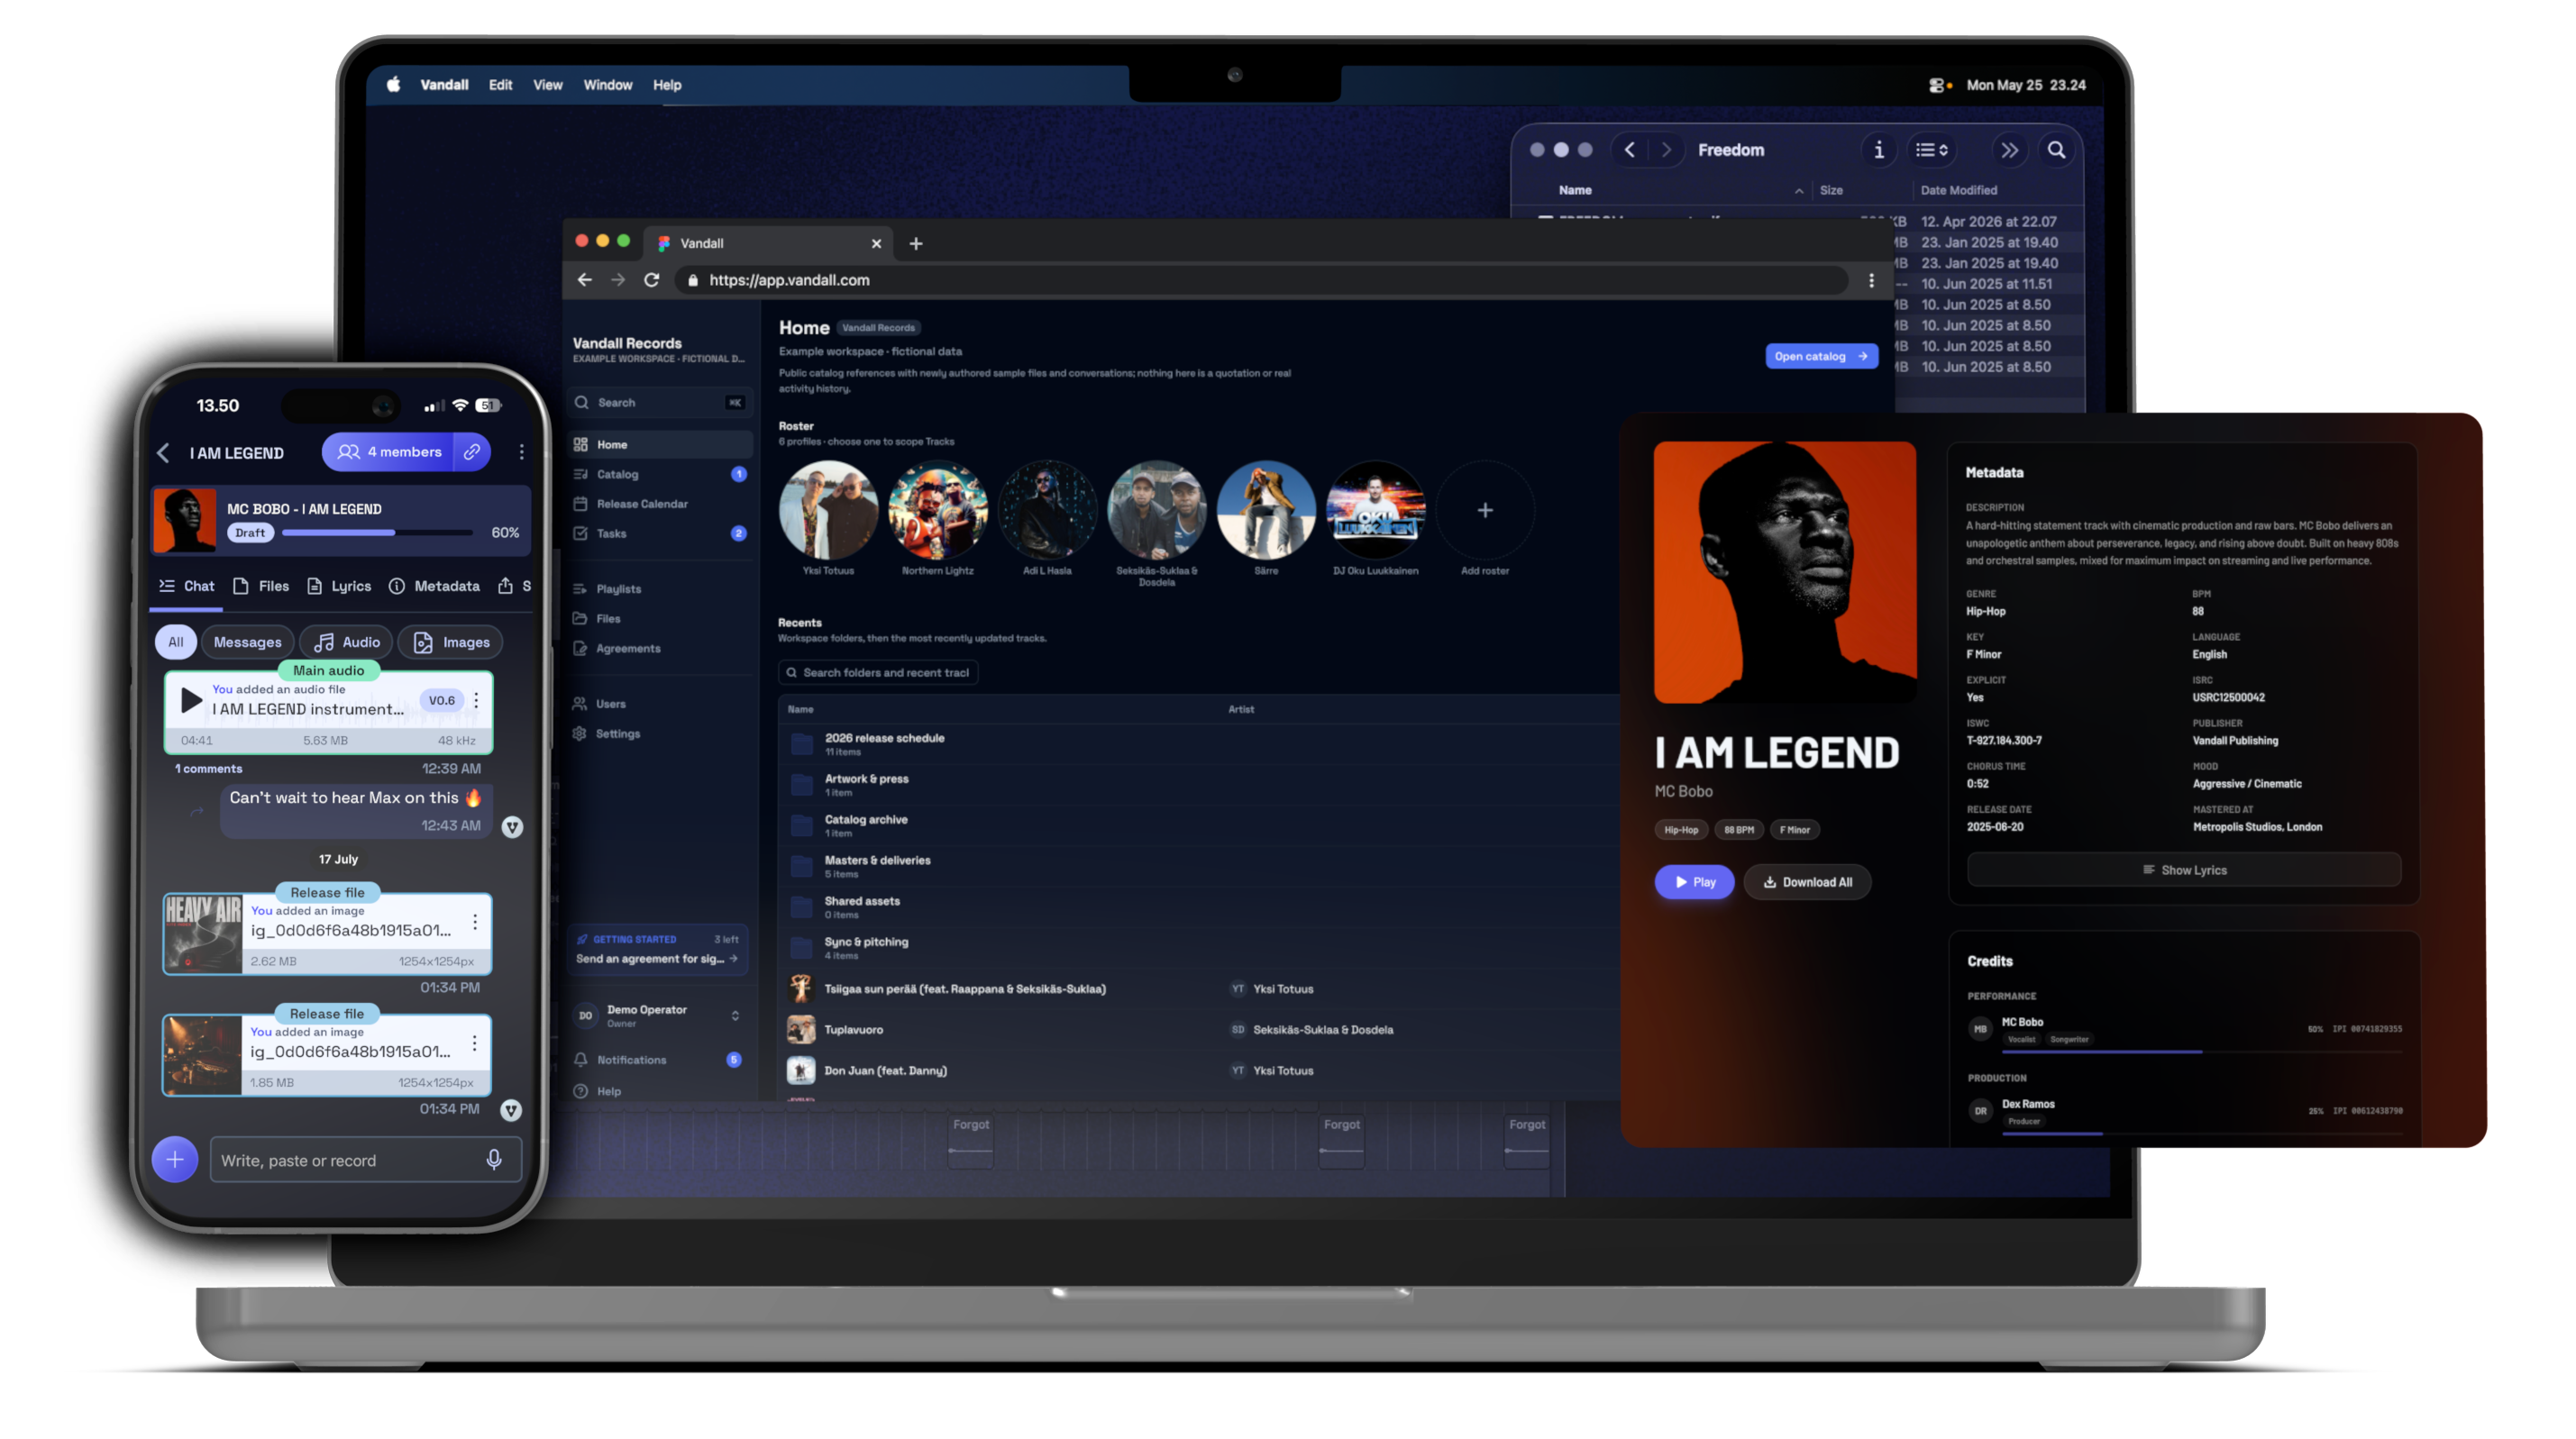Open the Tuplavuoro track row
This screenshot has width=2576, height=1439.
[x=1200, y=1029]
